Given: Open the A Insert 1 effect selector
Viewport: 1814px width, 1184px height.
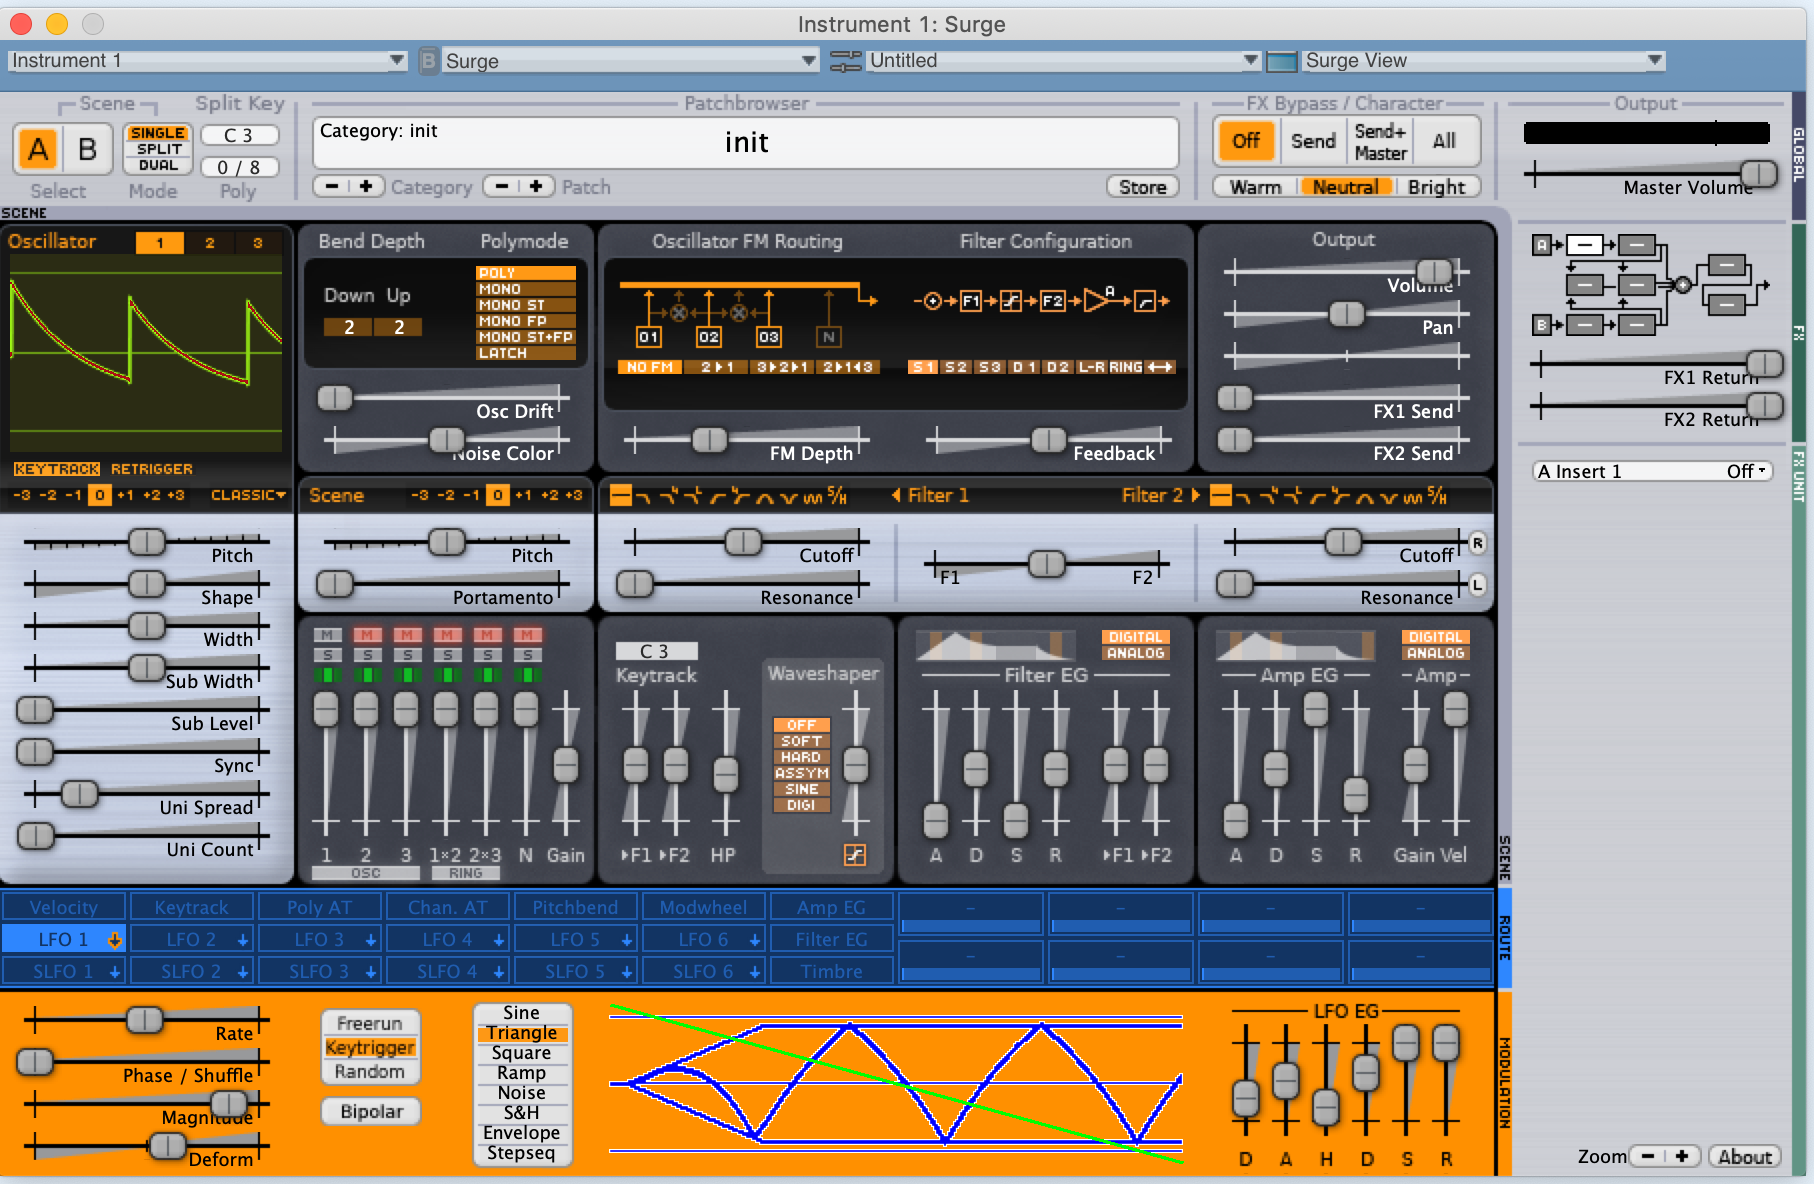Looking at the screenshot, I should (x=1652, y=471).
